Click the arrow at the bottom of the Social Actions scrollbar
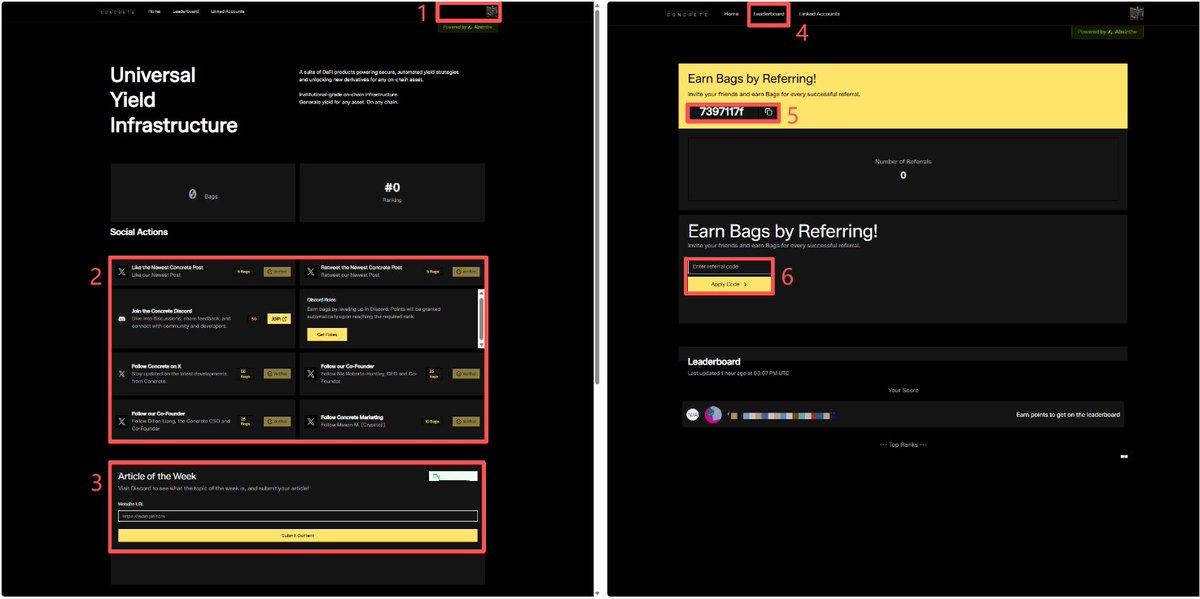This screenshot has height=599, width=1200. coord(481,344)
